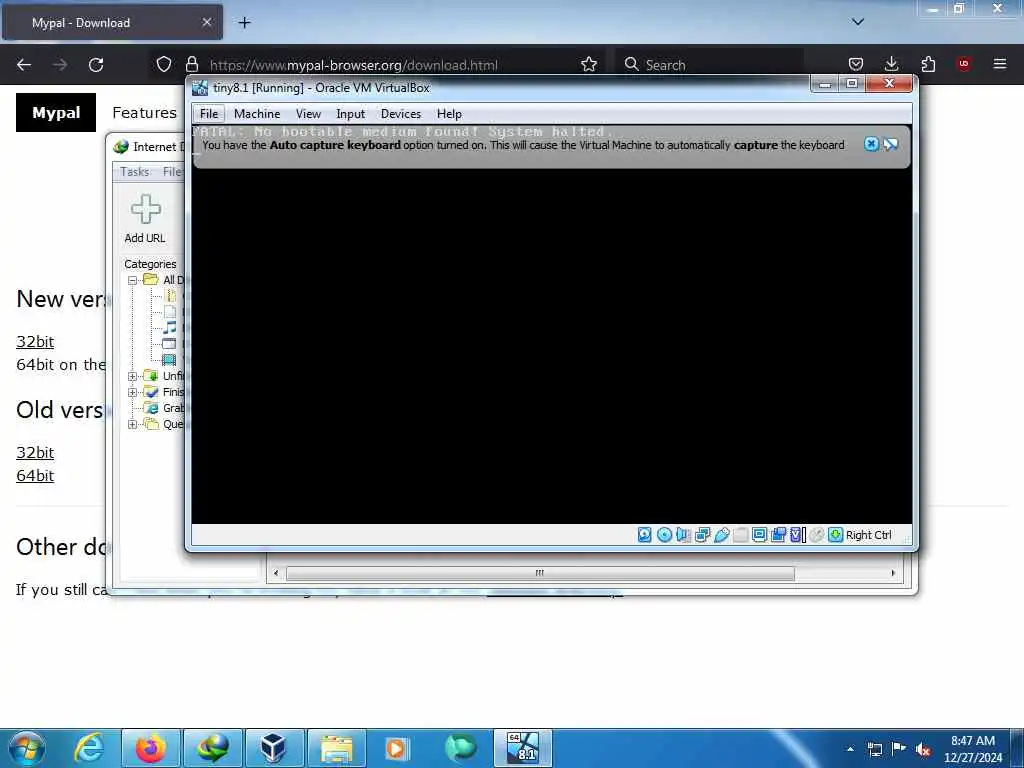Image resolution: width=1024 pixels, height=768 pixels.
Task: Click IDM horizontal scrollbar left arrow
Action: tap(276, 573)
